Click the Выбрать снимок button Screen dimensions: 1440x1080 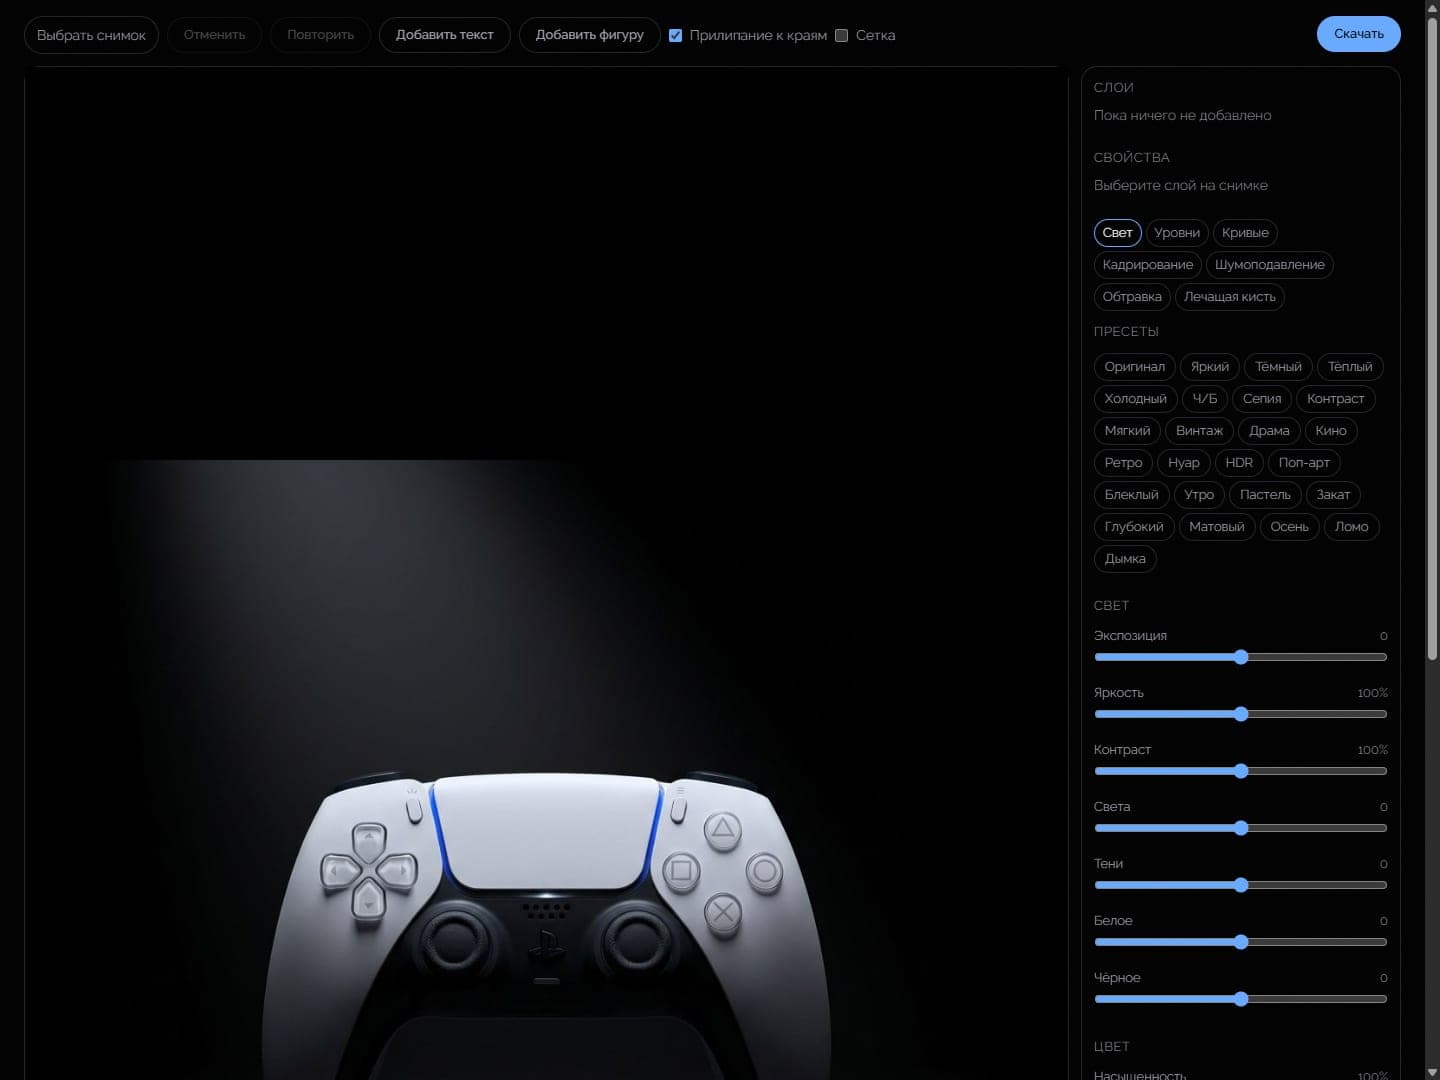(91, 35)
